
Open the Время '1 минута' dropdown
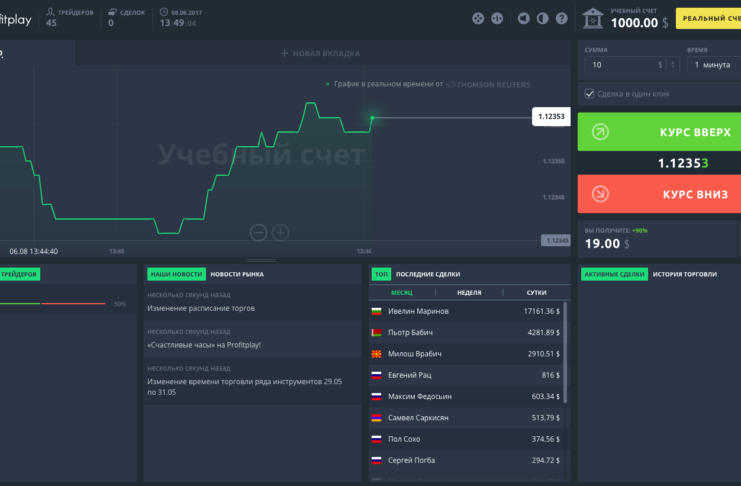[714, 65]
